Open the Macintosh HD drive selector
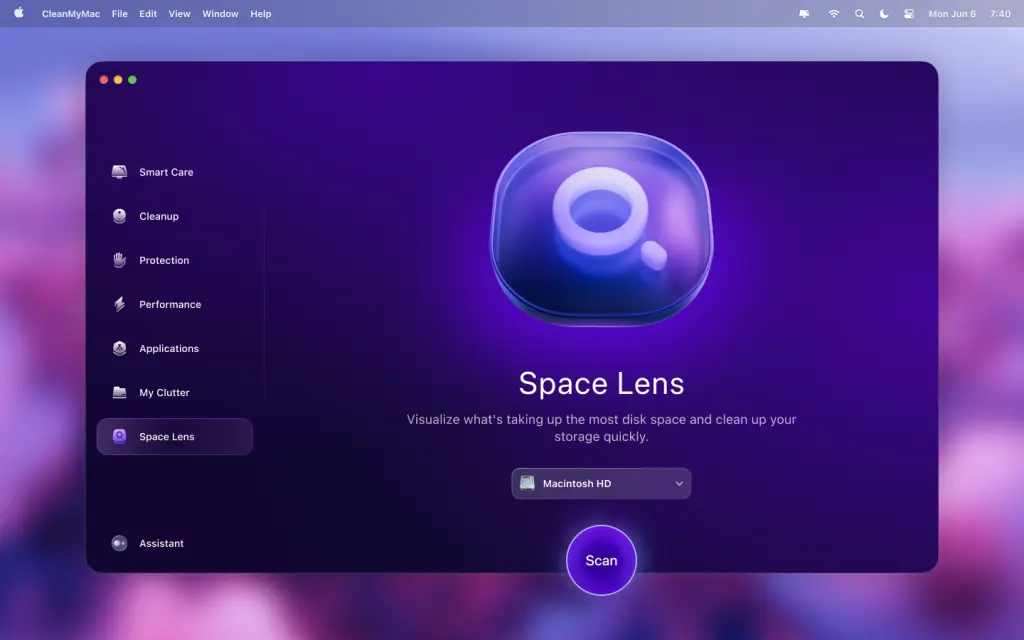The width and height of the screenshot is (1024, 640). click(601, 483)
